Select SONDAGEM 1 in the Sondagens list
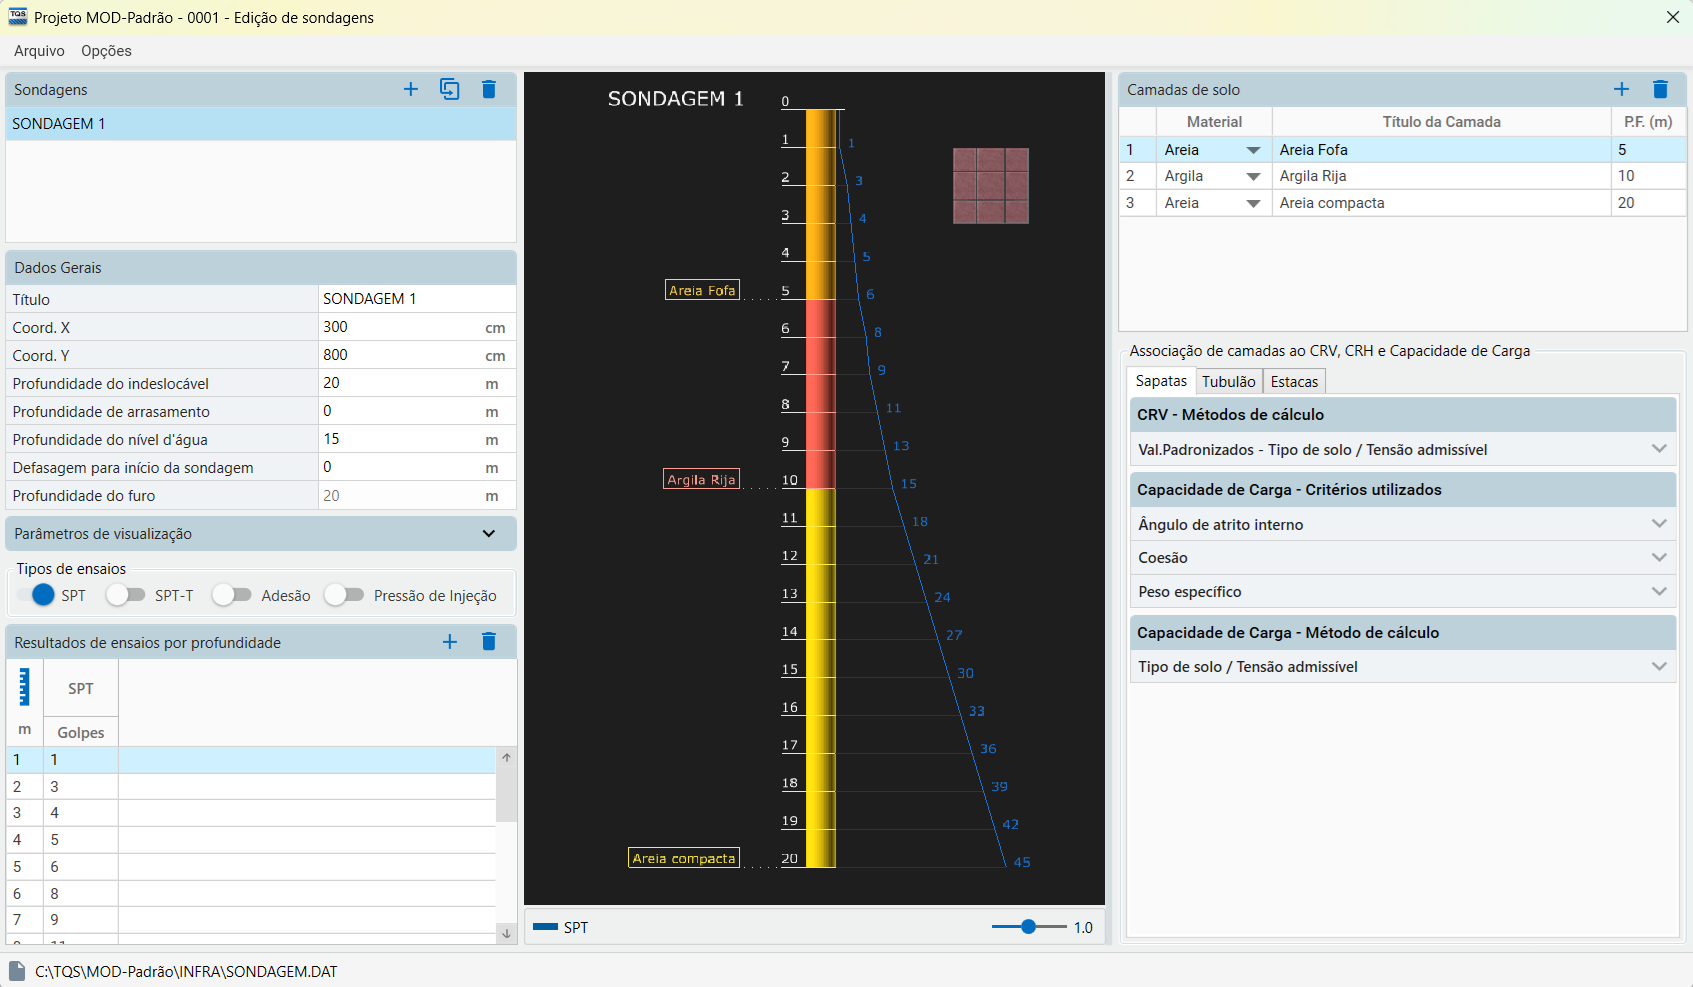This screenshot has height=987, width=1693. [x=261, y=124]
